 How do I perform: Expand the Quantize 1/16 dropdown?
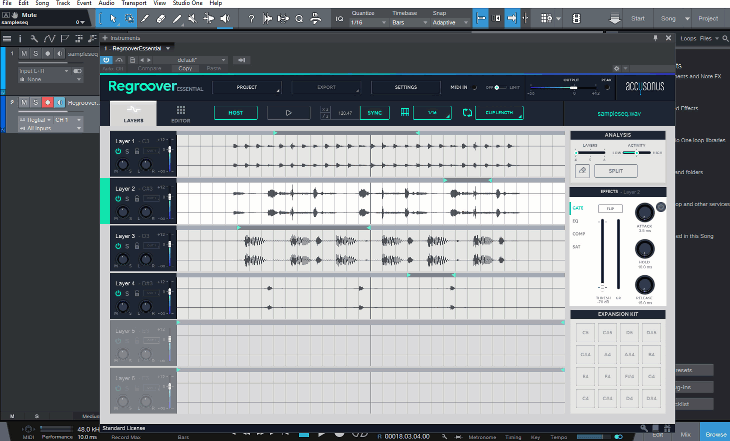368,22
